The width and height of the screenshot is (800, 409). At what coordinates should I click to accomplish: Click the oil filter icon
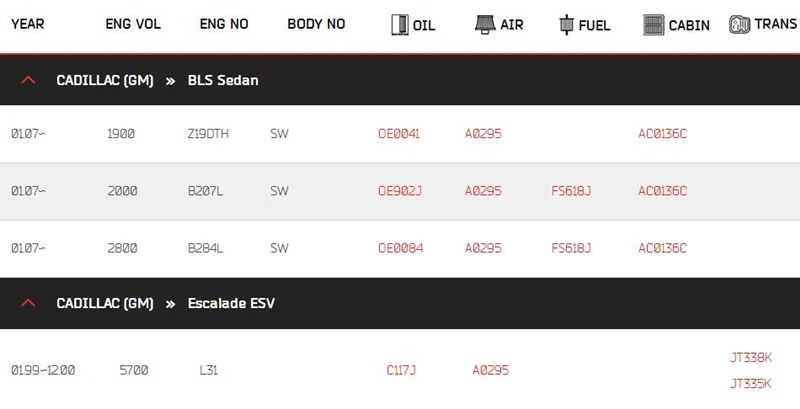(398, 25)
